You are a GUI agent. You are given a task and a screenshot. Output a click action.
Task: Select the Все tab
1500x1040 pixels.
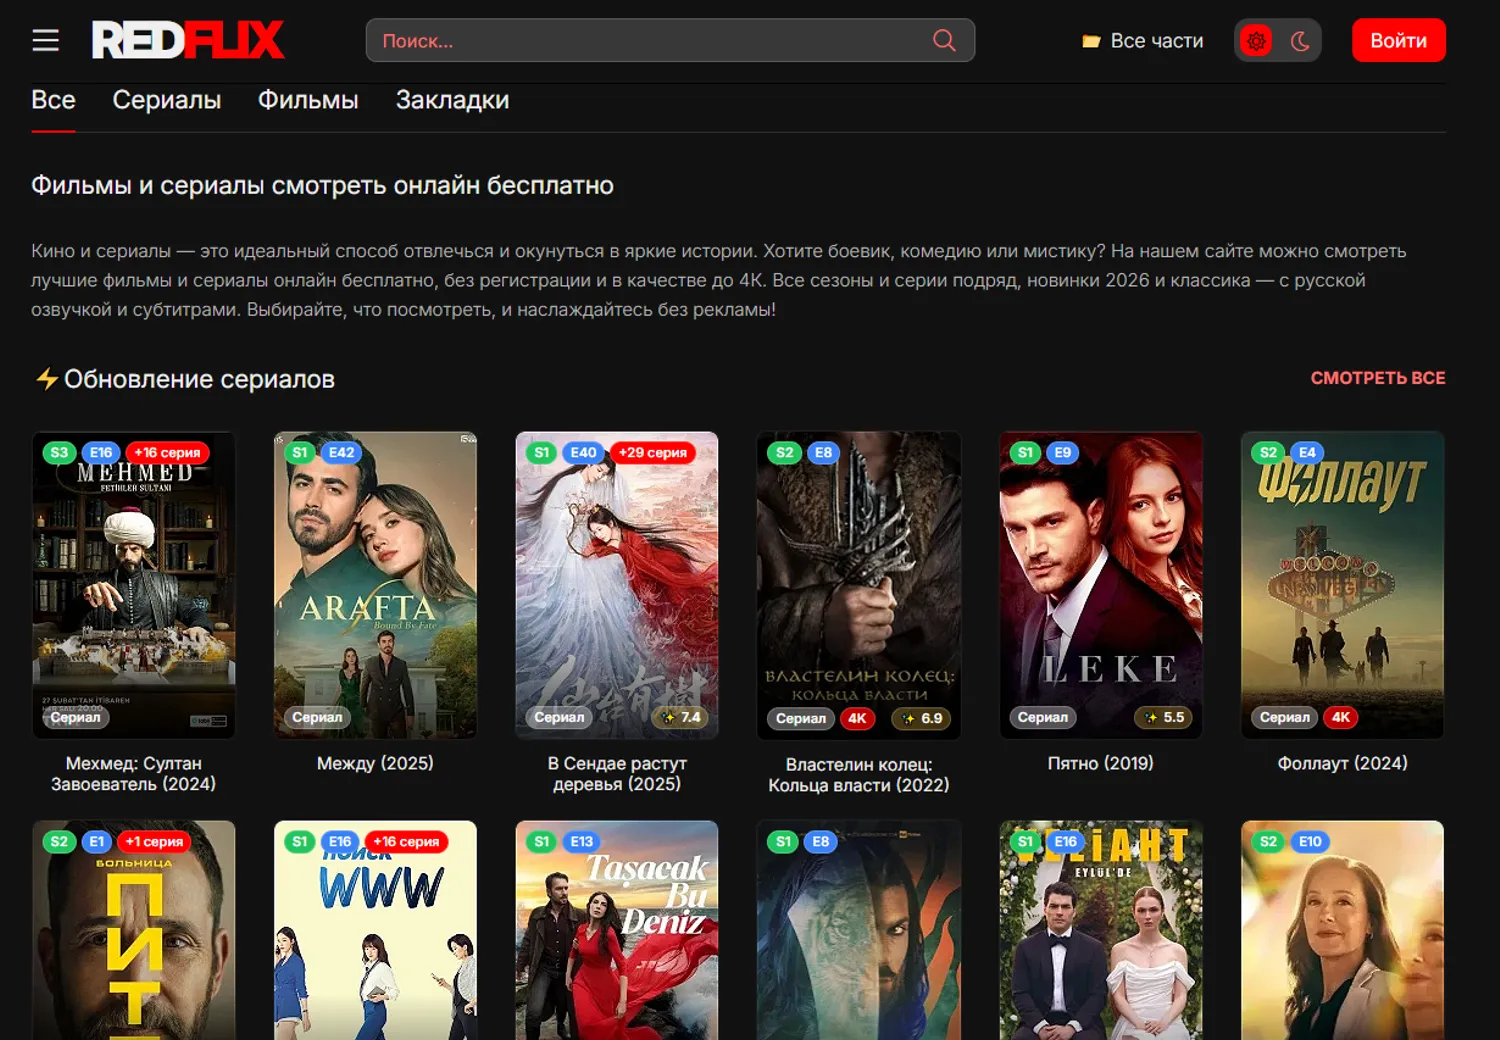coord(53,100)
